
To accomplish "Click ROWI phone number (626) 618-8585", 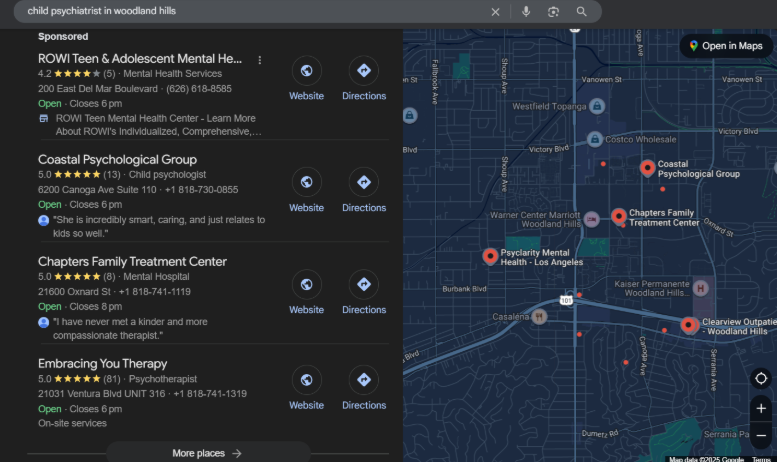I will (199, 89).
